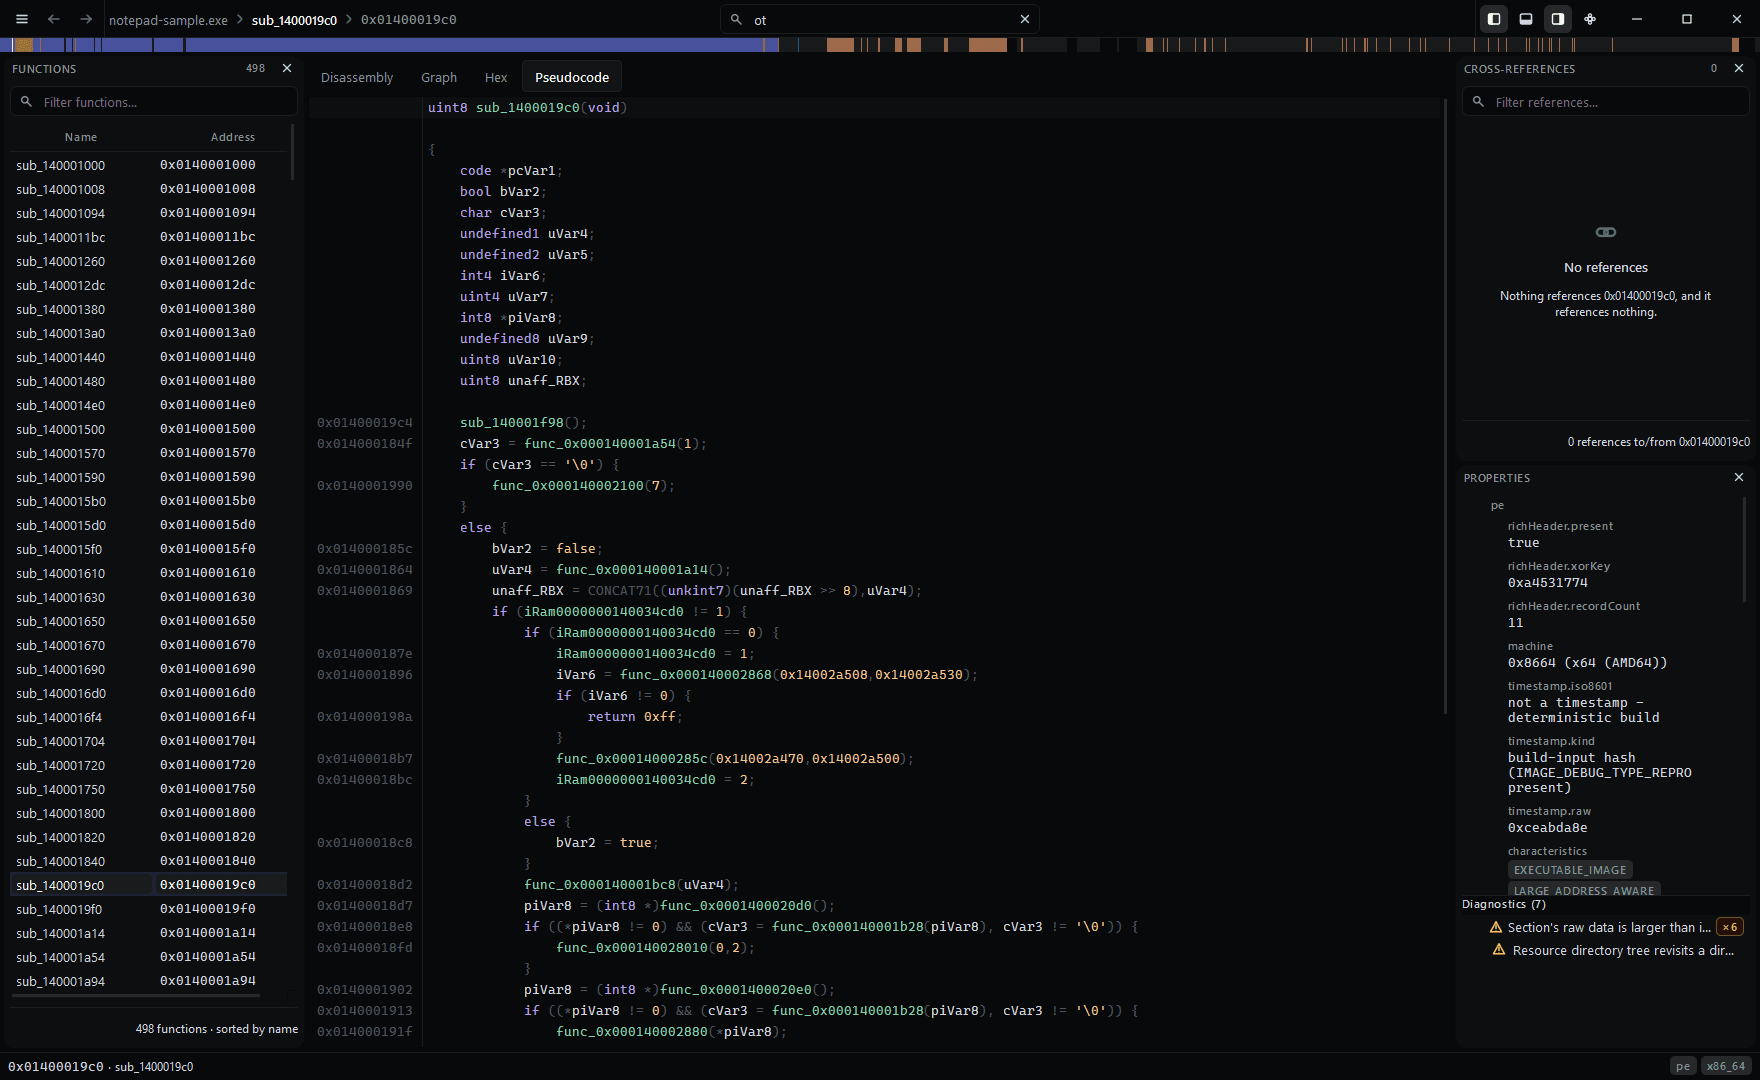Screen dimensions: 1760x1080
Task: Click the 'x86_64' status bar badge
Action: (1726, 1066)
